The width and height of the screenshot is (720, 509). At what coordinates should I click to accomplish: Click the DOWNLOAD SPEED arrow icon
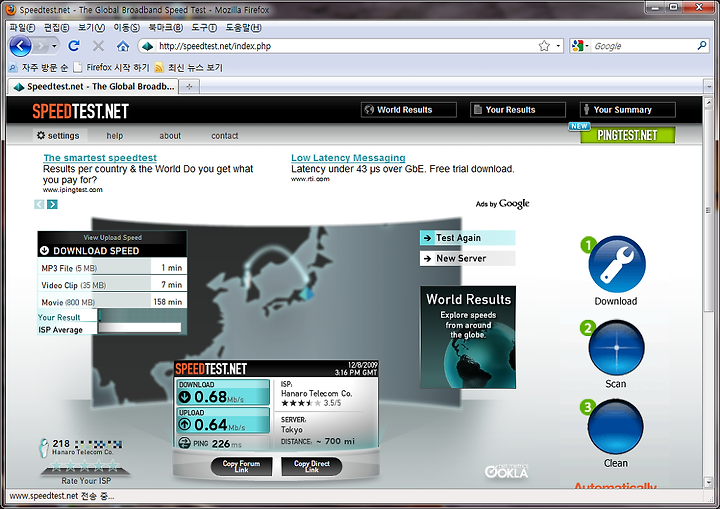45,251
